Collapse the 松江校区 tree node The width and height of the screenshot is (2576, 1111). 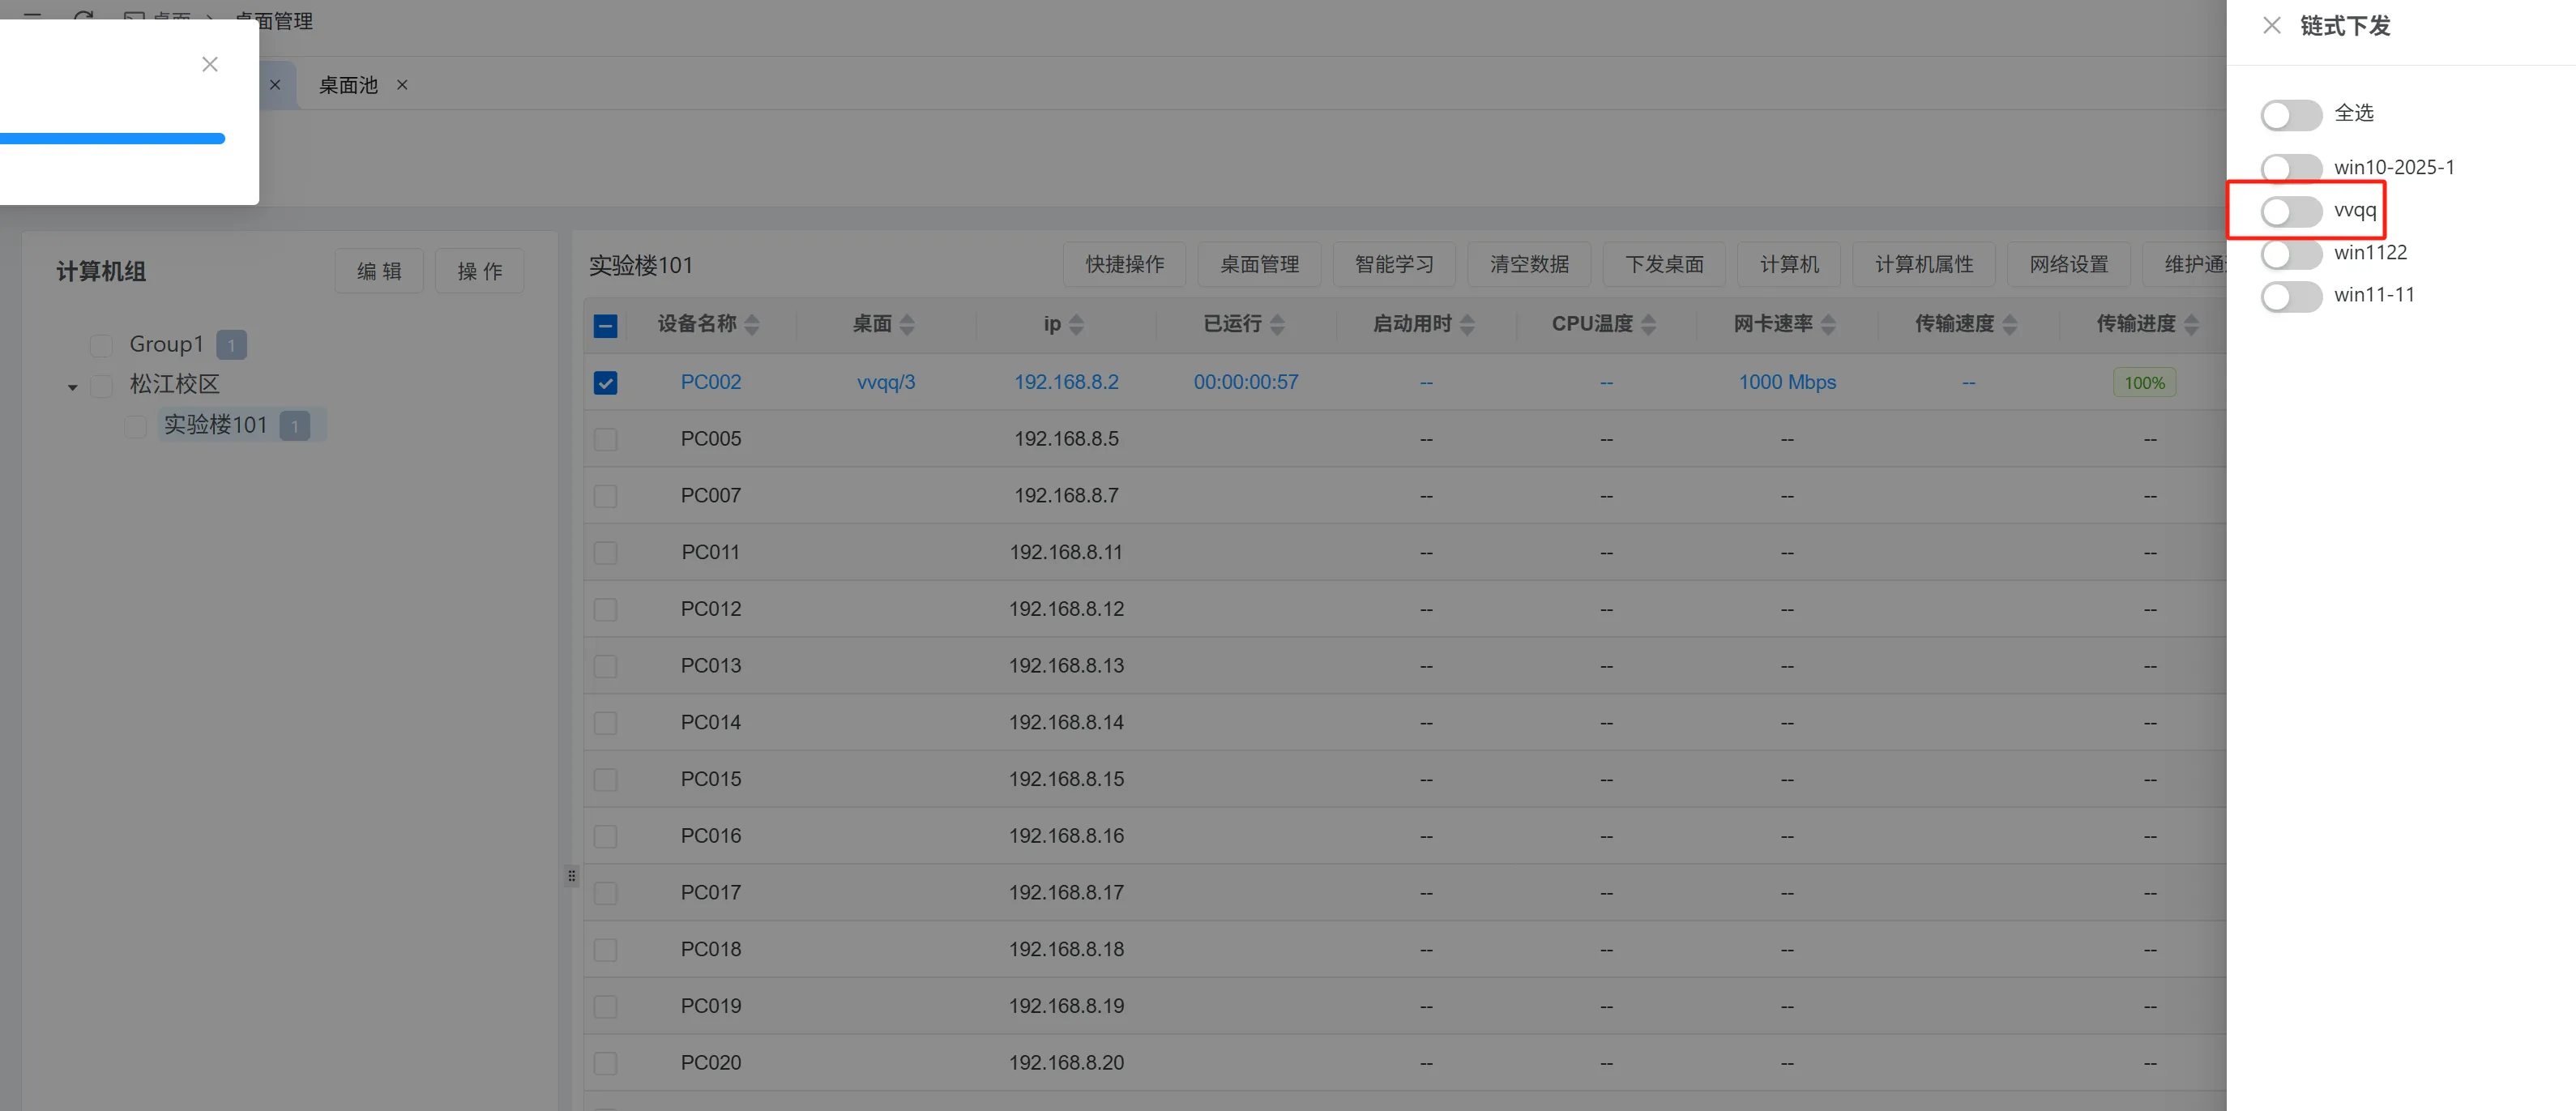click(x=72, y=387)
